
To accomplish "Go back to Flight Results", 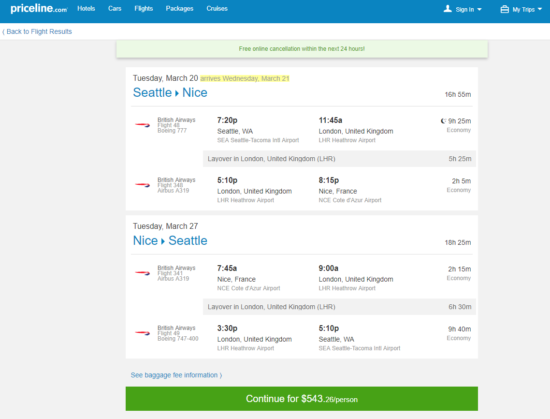I will (x=37, y=32).
